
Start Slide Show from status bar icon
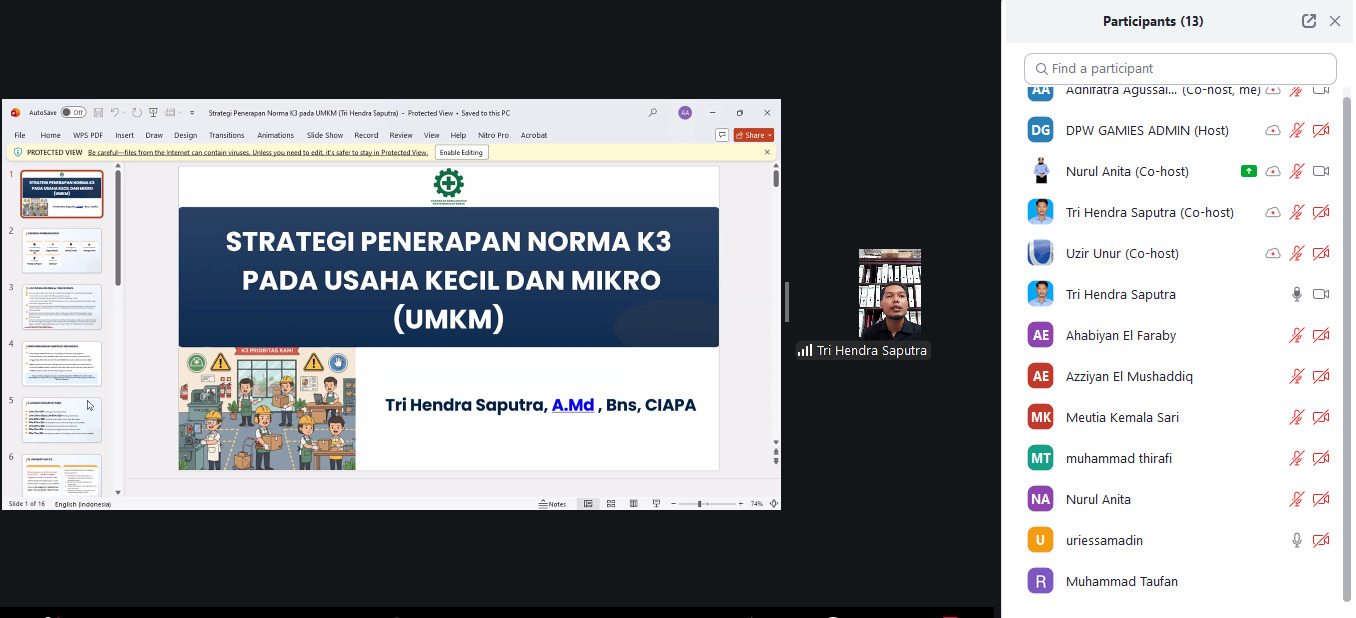656,504
